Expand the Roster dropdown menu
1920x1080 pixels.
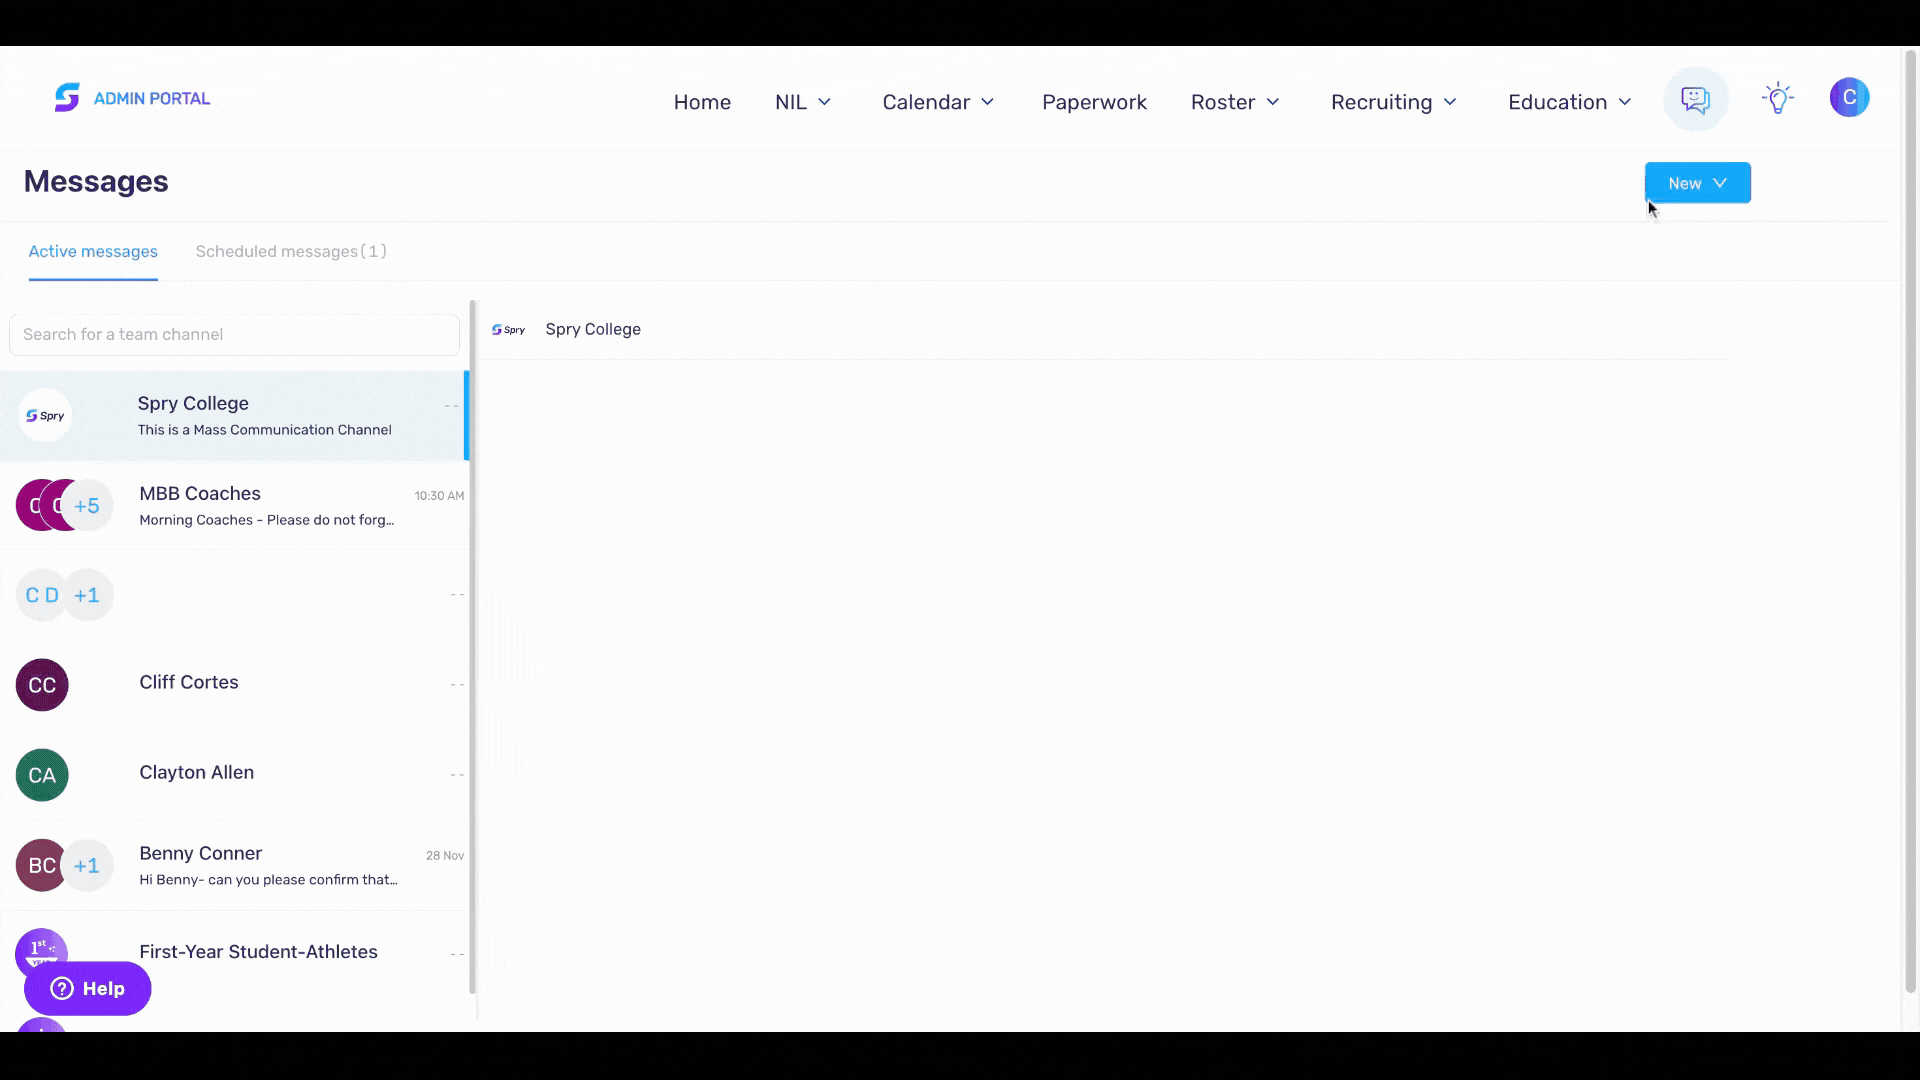(x=1235, y=102)
